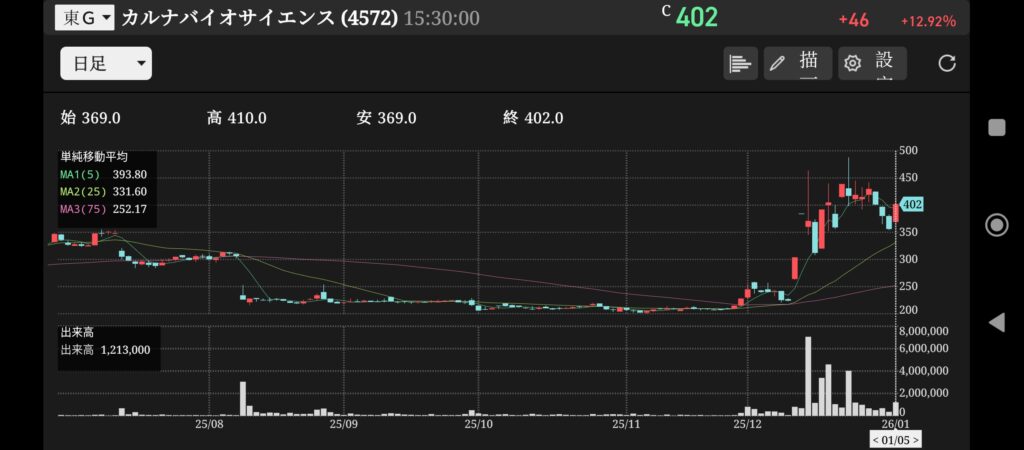1024x450 pixels.
Task: Tap the current price 402 at top
Action: point(696,18)
